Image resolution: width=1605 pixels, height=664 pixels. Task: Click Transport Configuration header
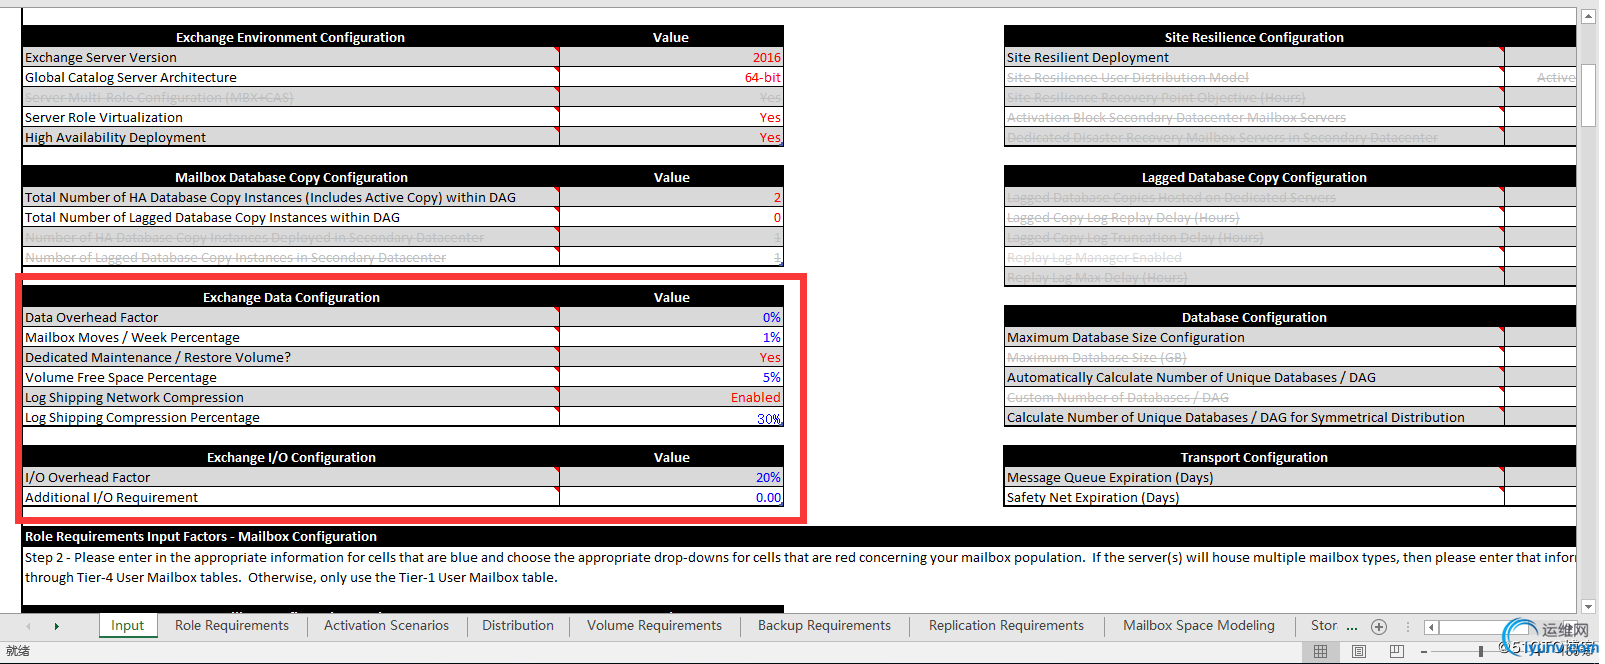[x=1254, y=457]
